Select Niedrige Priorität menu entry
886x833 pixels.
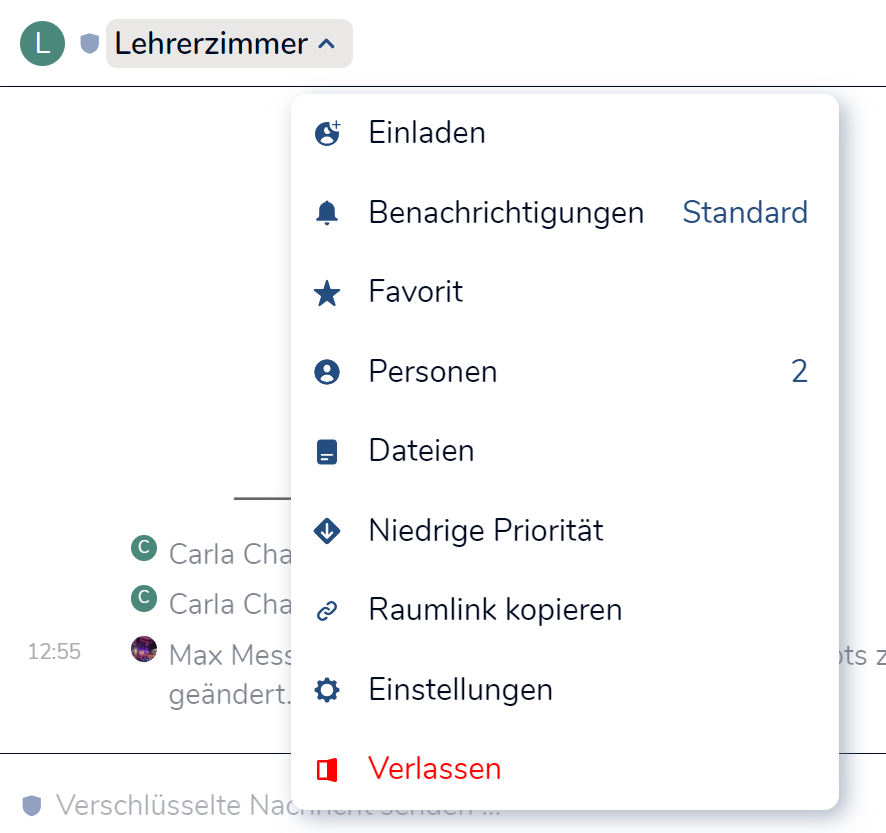tap(486, 531)
